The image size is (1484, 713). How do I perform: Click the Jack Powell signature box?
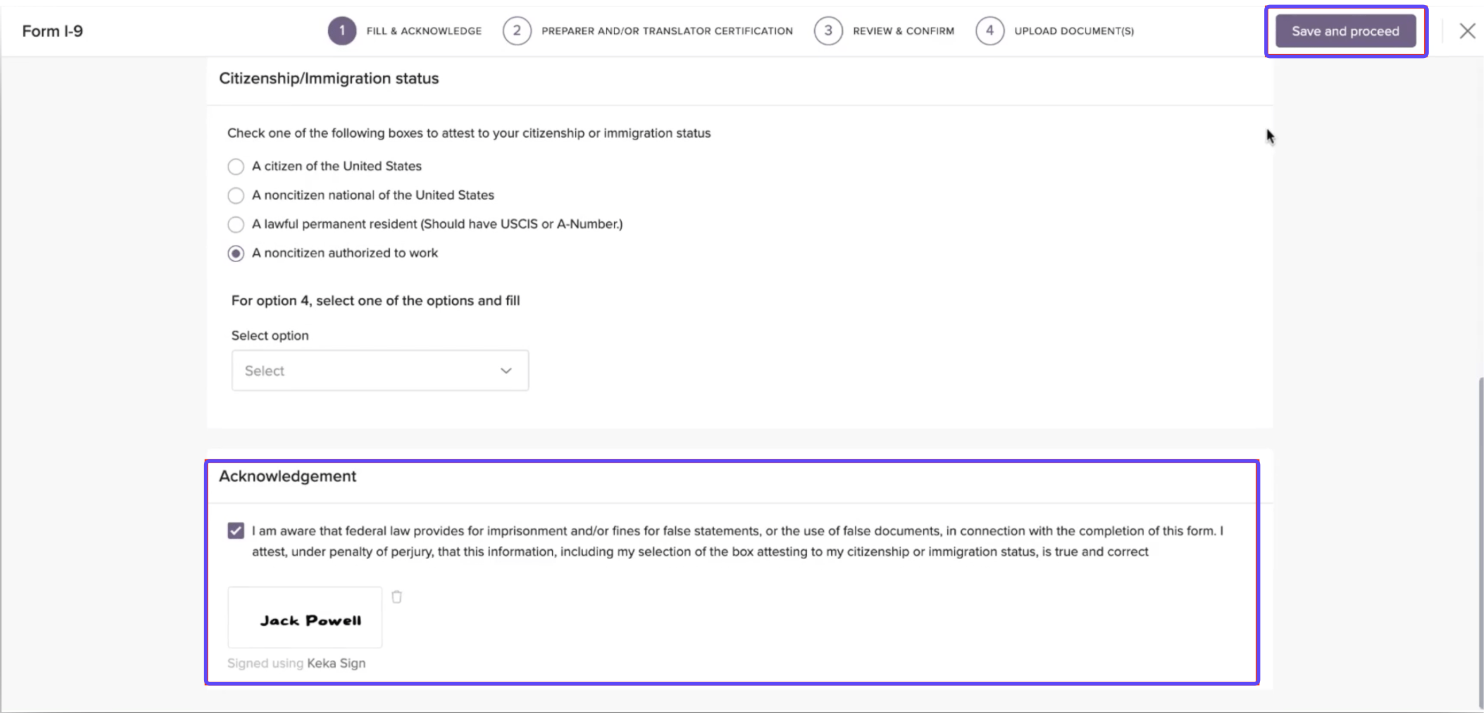305,618
